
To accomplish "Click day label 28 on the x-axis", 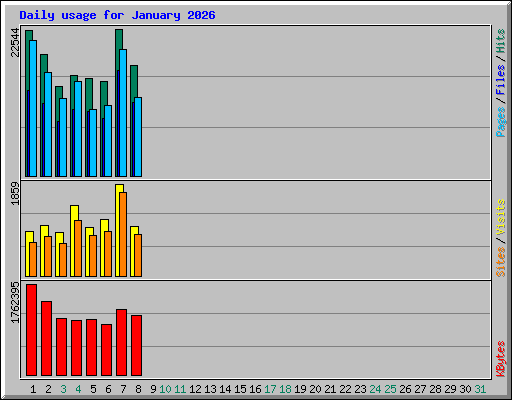I will (x=435, y=389).
